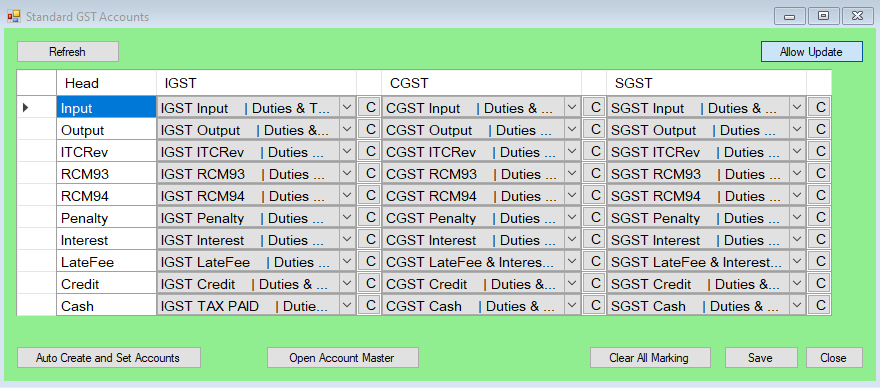
Task: Select the Output cell in Head column
Action: [x=106, y=129]
